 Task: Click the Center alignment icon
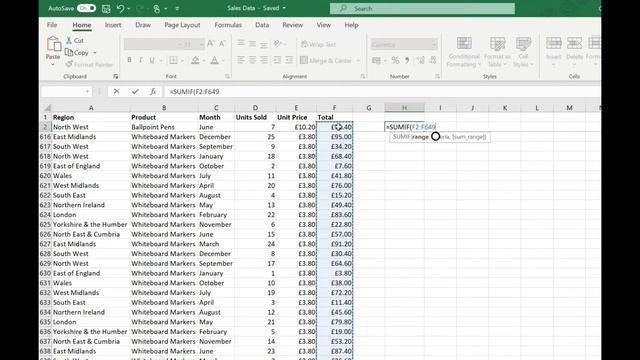click(252, 60)
